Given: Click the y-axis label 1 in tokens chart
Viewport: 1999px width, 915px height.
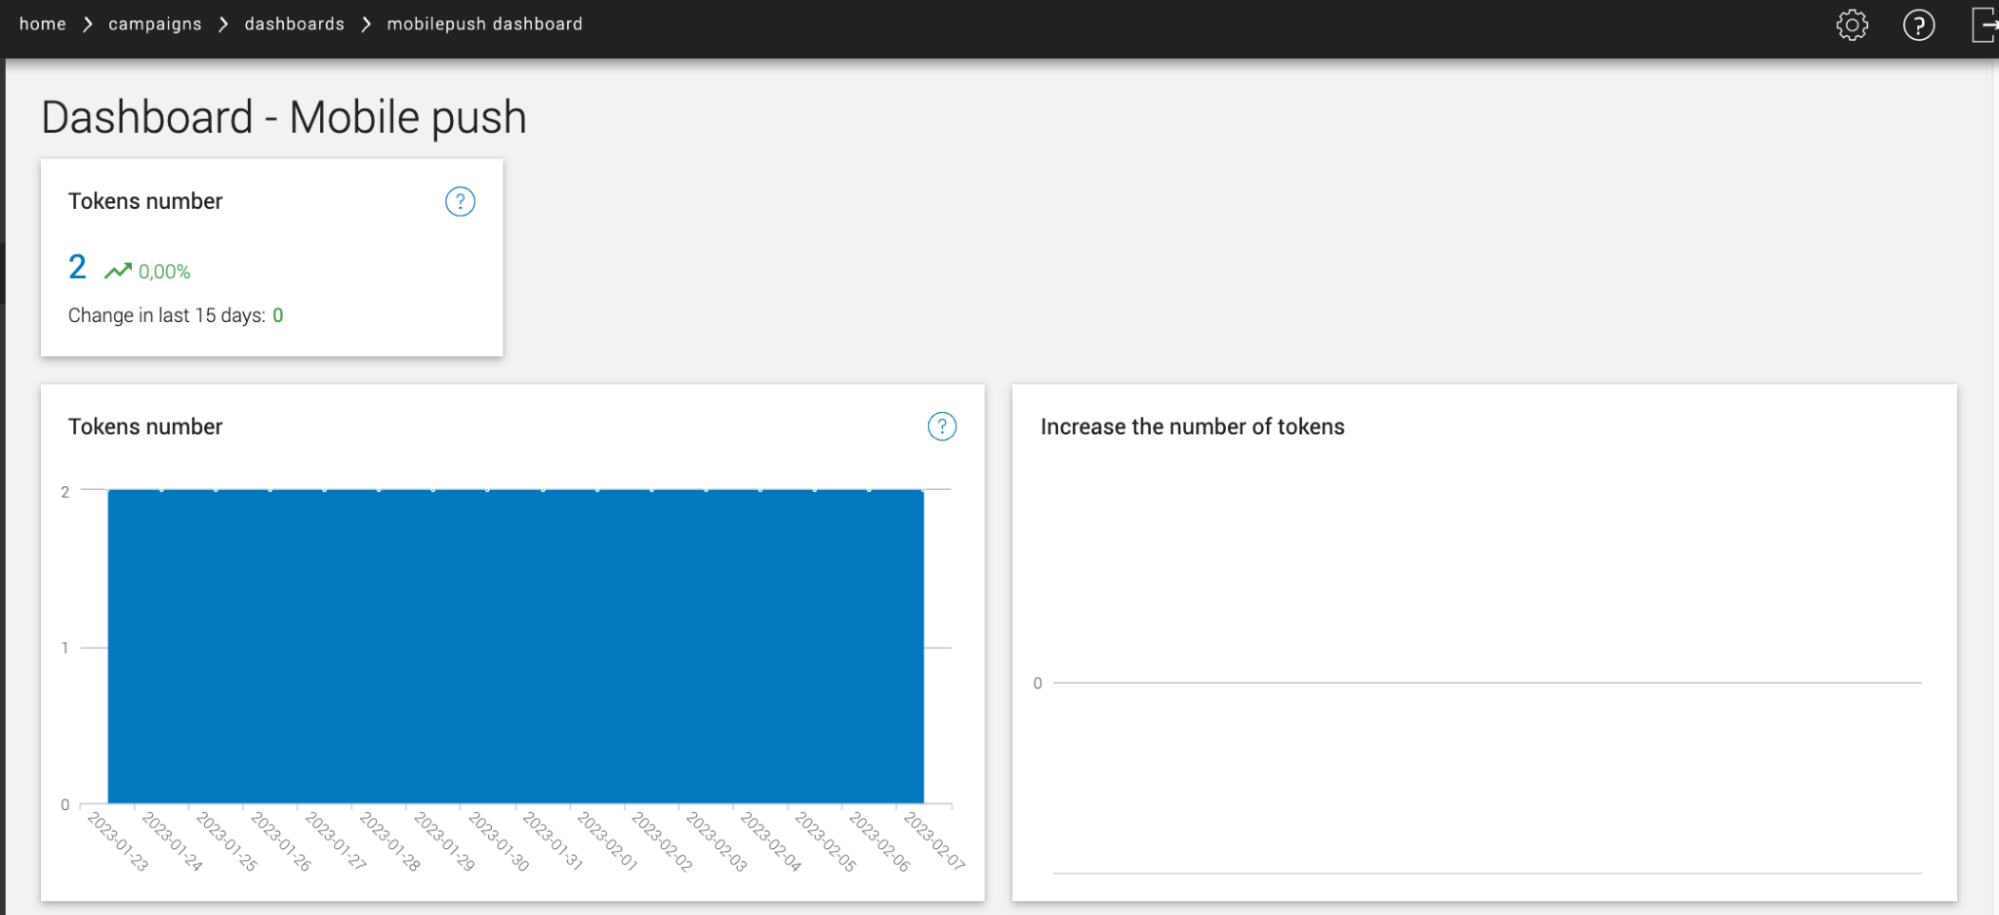Looking at the screenshot, I should coord(65,648).
